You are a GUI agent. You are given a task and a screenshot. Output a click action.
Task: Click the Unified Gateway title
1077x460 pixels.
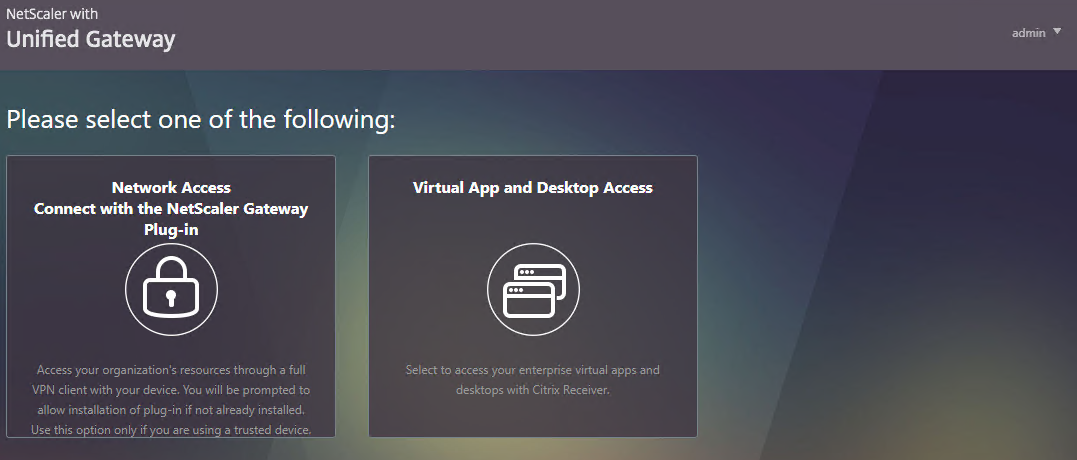pyautogui.click(x=91, y=39)
